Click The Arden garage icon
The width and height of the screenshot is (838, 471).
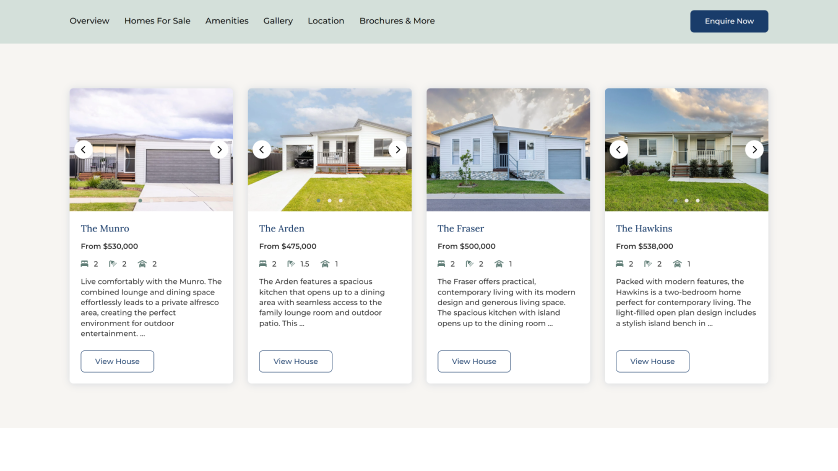(325, 264)
